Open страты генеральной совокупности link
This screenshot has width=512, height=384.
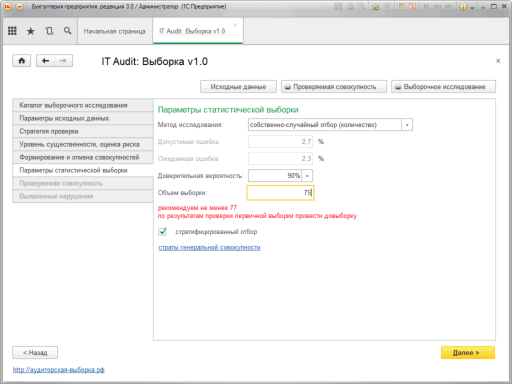(209, 247)
